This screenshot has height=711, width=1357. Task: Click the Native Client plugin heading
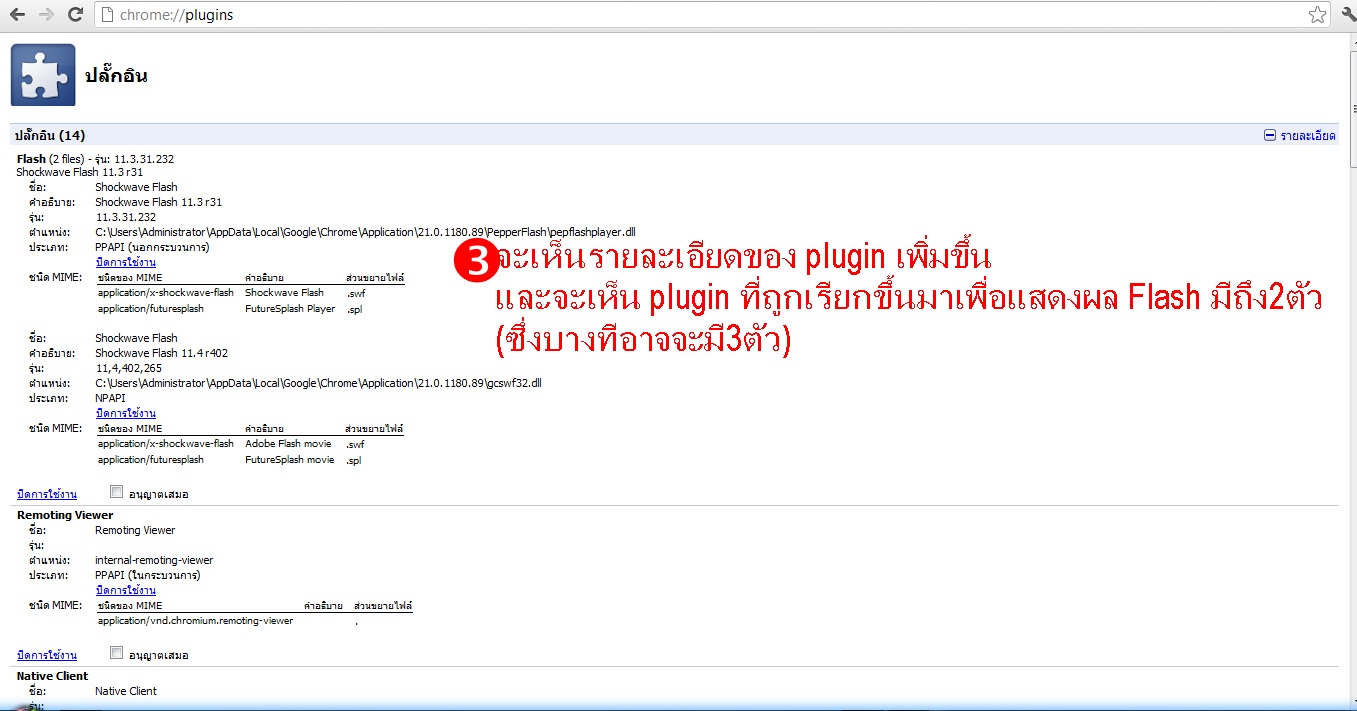point(52,676)
